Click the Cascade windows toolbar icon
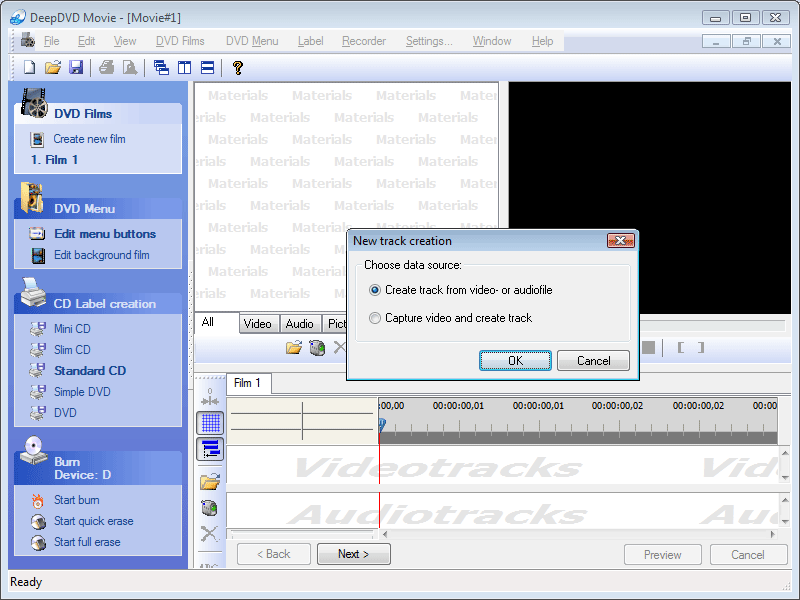Screen dimensions: 800x600 [161, 67]
